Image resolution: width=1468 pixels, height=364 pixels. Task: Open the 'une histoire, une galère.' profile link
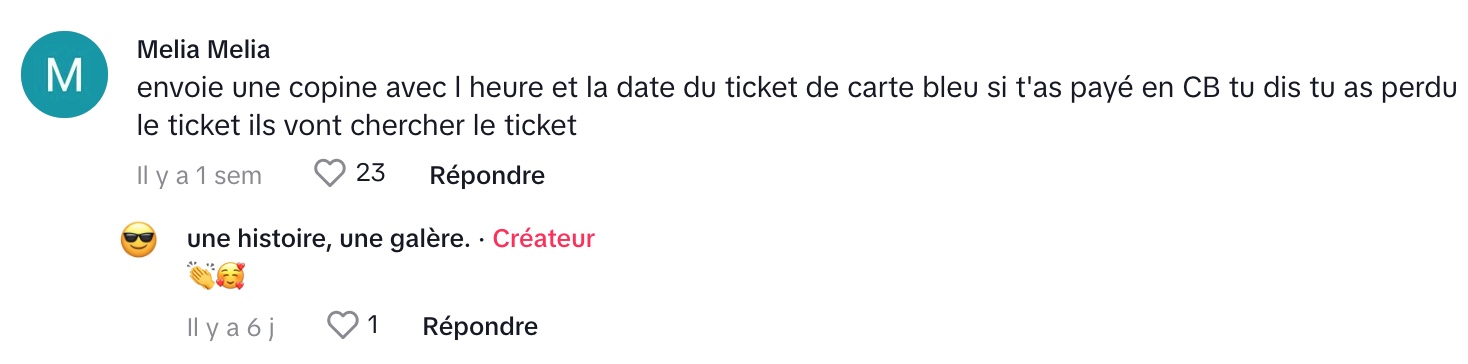tap(328, 238)
